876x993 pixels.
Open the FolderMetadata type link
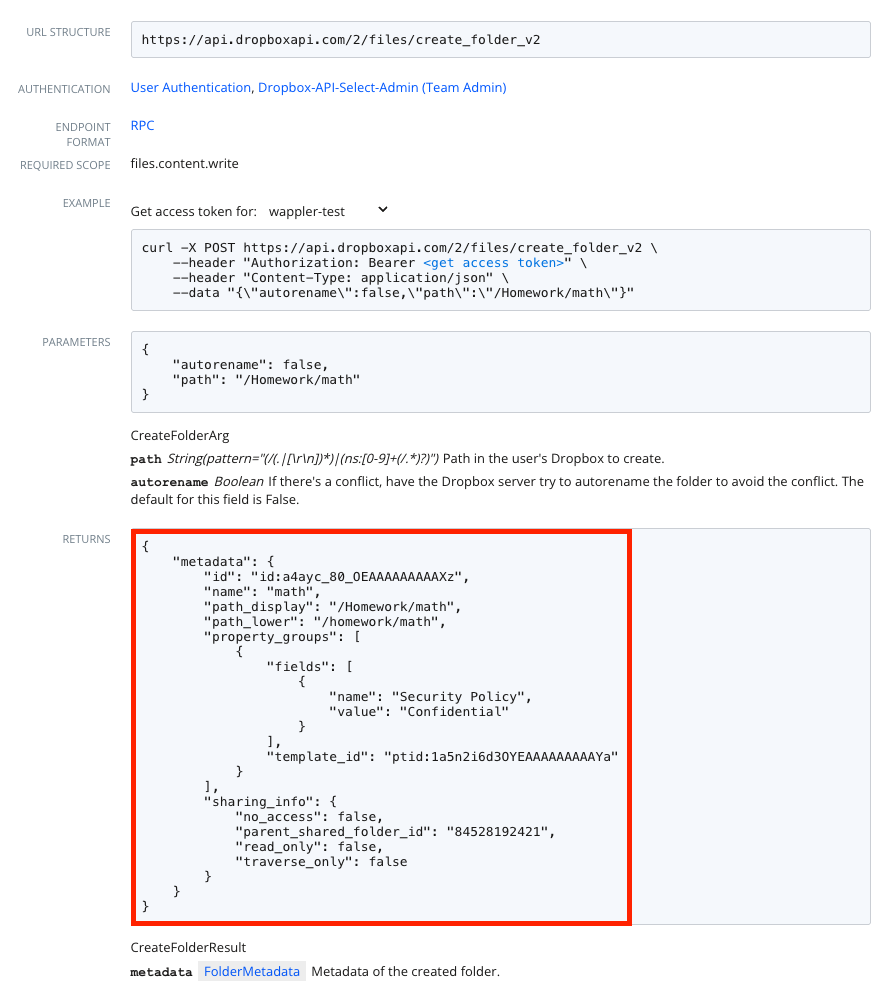[x=251, y=971]
